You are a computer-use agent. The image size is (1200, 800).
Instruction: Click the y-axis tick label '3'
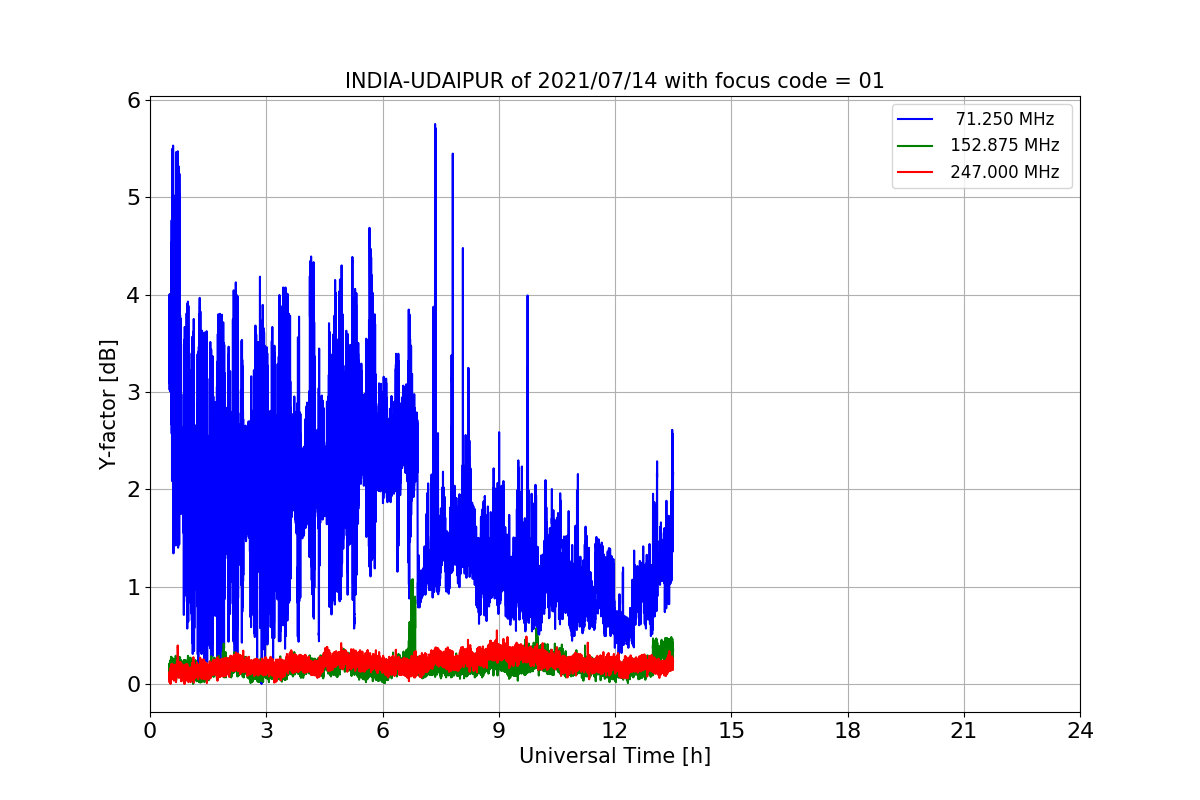click(x=133, y=392)
